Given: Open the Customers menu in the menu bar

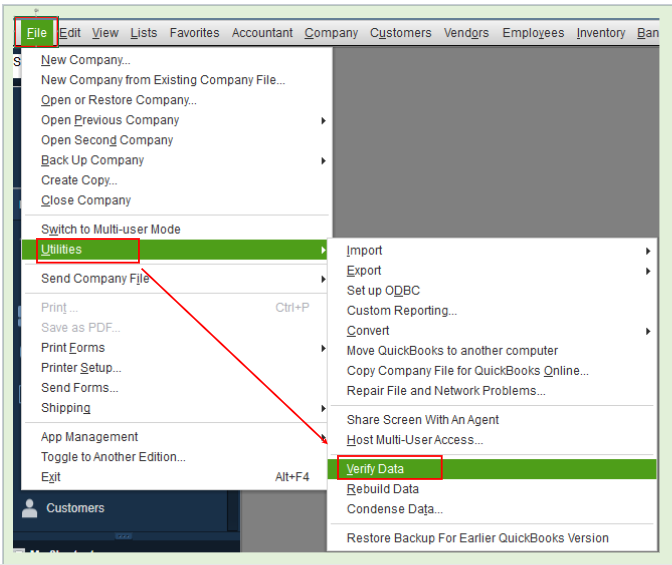Looking at the screenshot, I should pyautogui.click(x=401, y=33).
